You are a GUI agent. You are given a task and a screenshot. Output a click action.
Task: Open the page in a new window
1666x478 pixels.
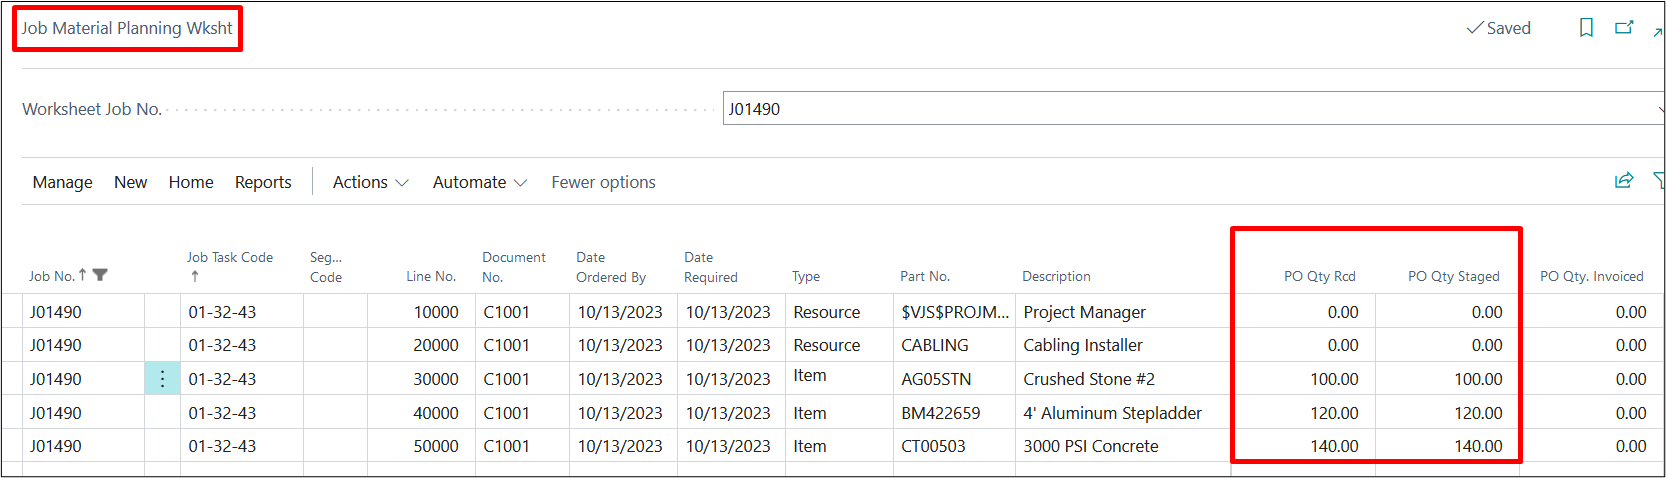(1624, 28)
